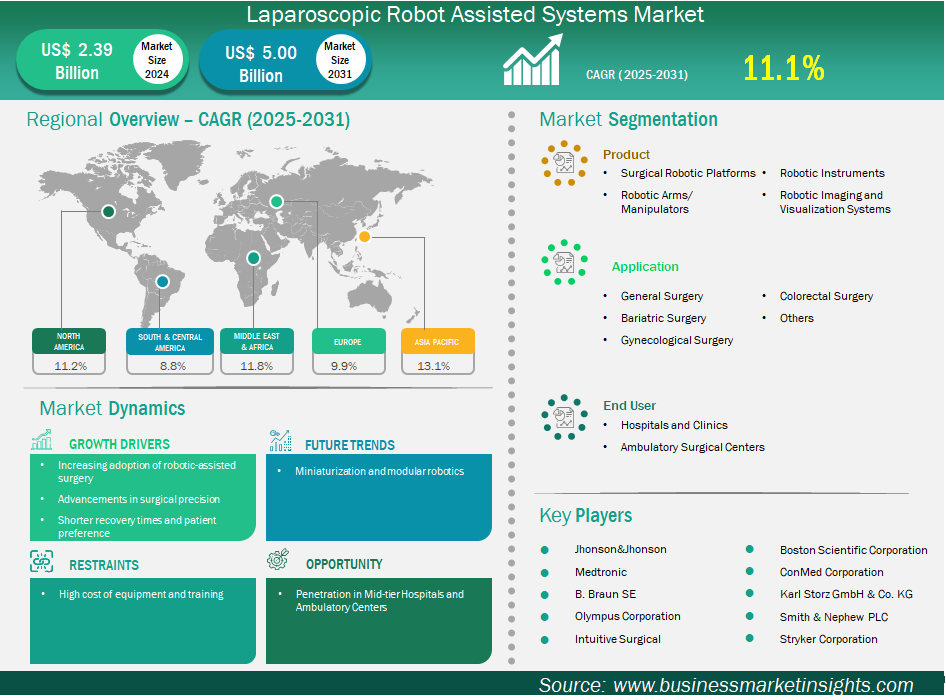Click the End User segmentation icon

564,417
